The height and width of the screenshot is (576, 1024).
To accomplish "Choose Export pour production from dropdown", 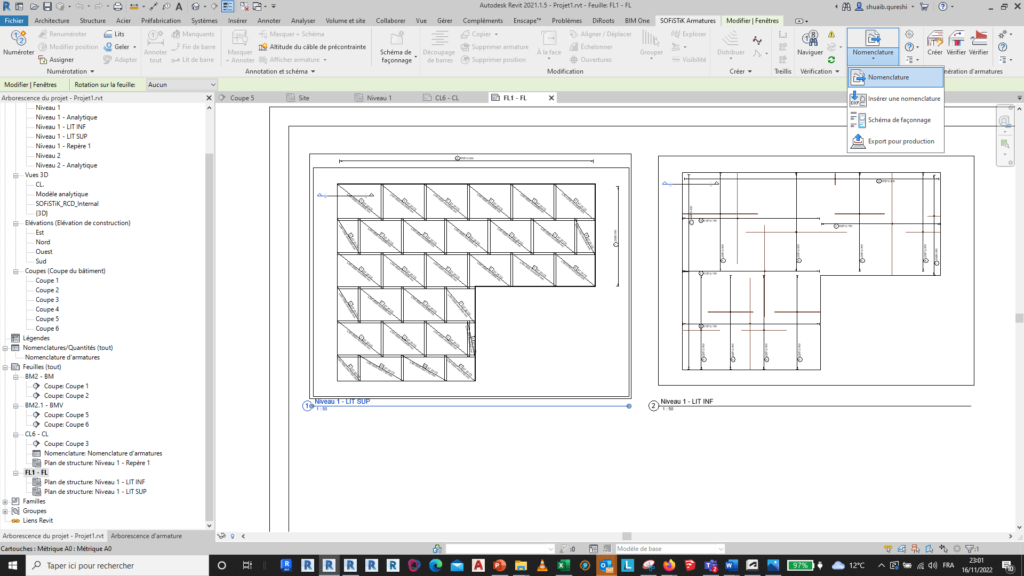I will [900, 141].
